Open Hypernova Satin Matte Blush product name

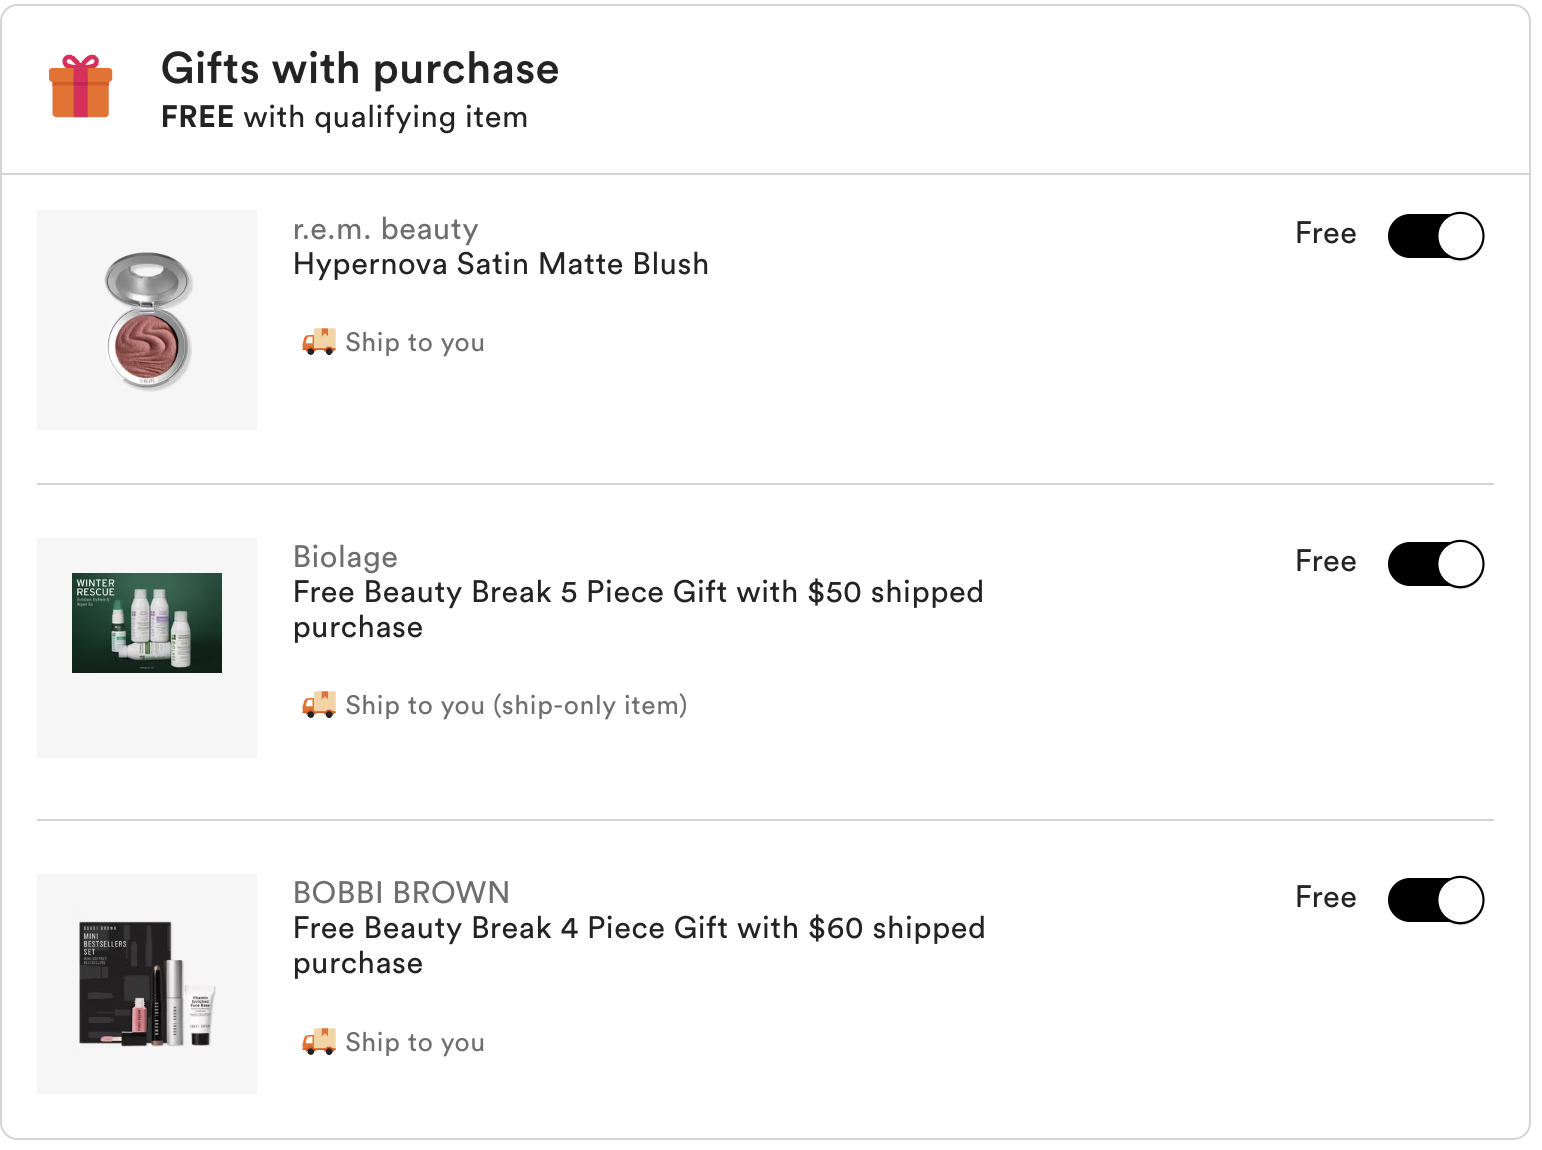point(500,264)
